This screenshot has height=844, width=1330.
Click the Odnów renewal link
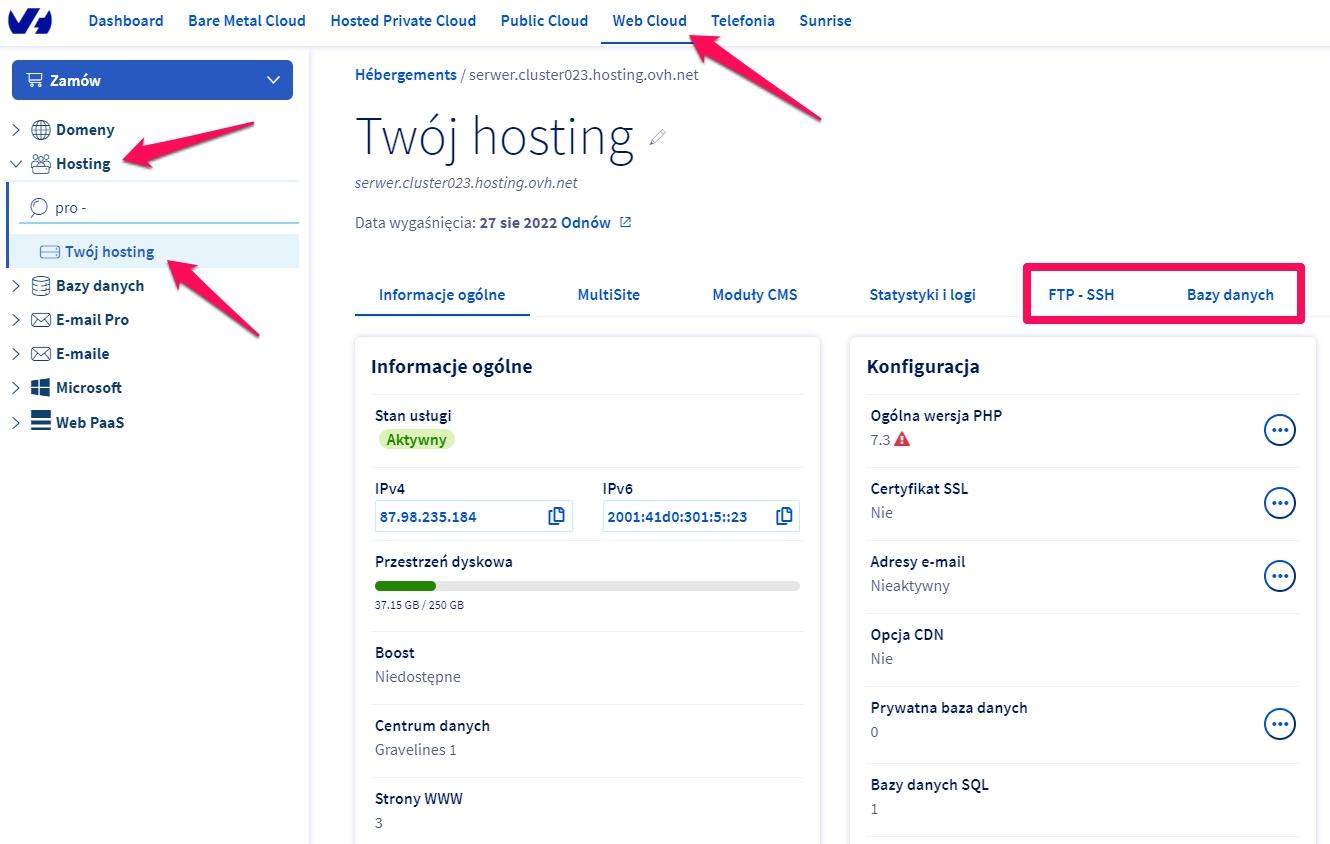[586, 223]
